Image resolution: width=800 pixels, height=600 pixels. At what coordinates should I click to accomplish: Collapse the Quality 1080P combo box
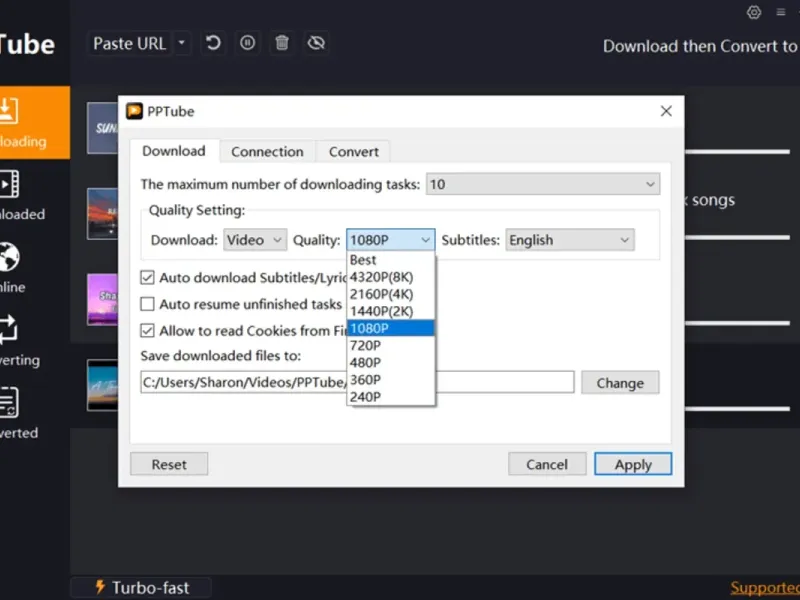coord(390,240)
